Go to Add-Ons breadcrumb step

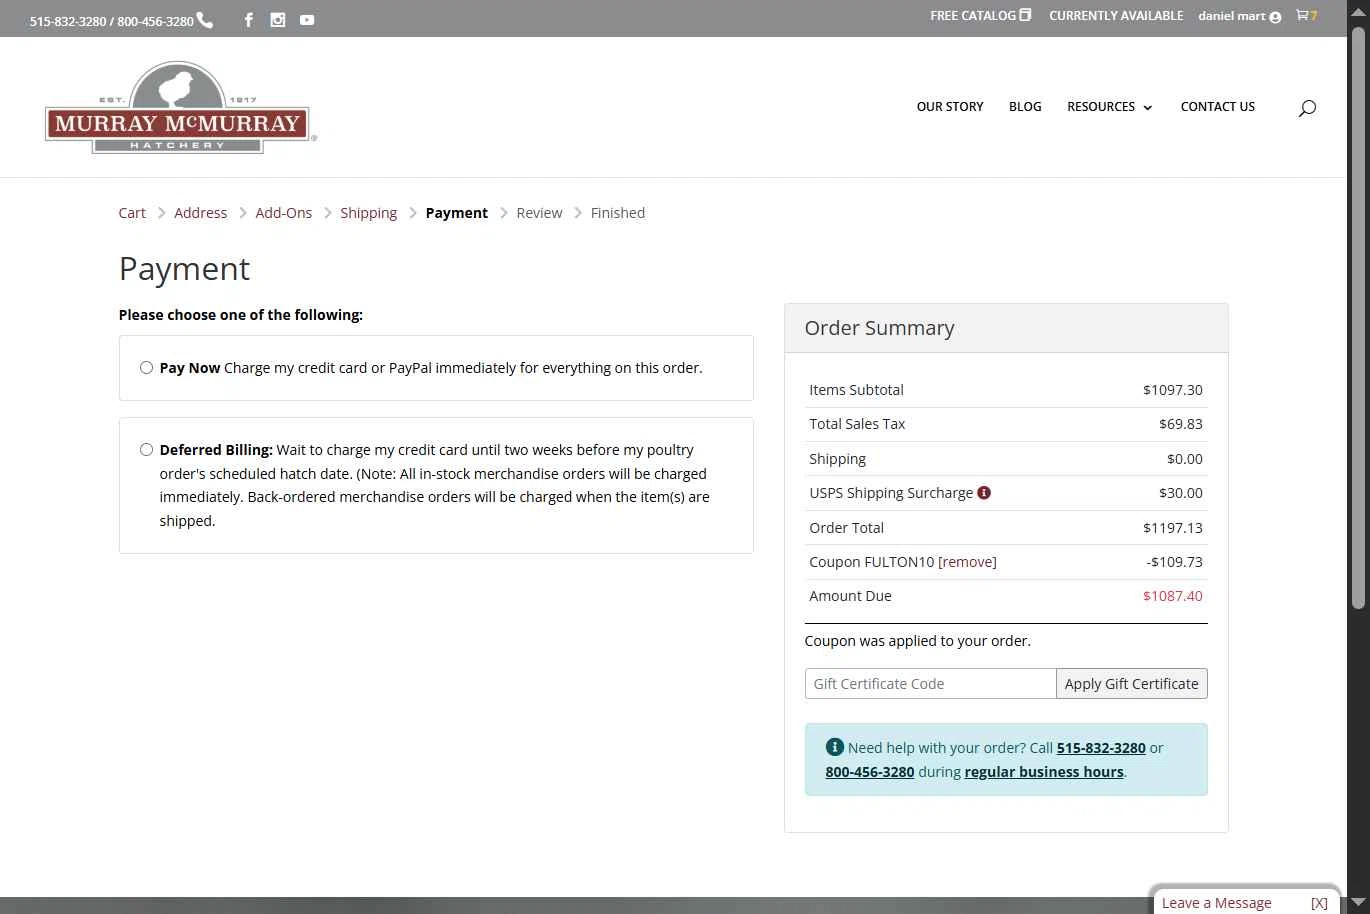click(283, 213)
